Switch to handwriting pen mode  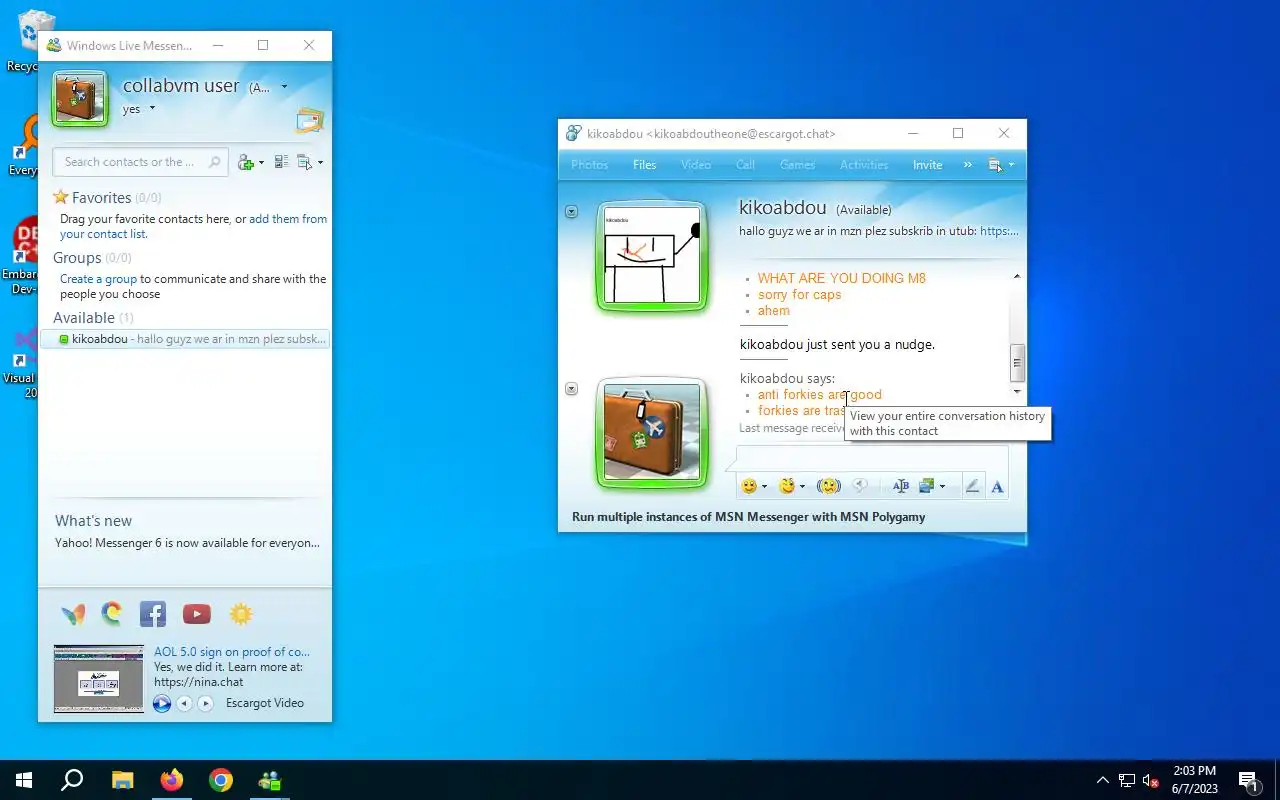click(x=972, y=486)
